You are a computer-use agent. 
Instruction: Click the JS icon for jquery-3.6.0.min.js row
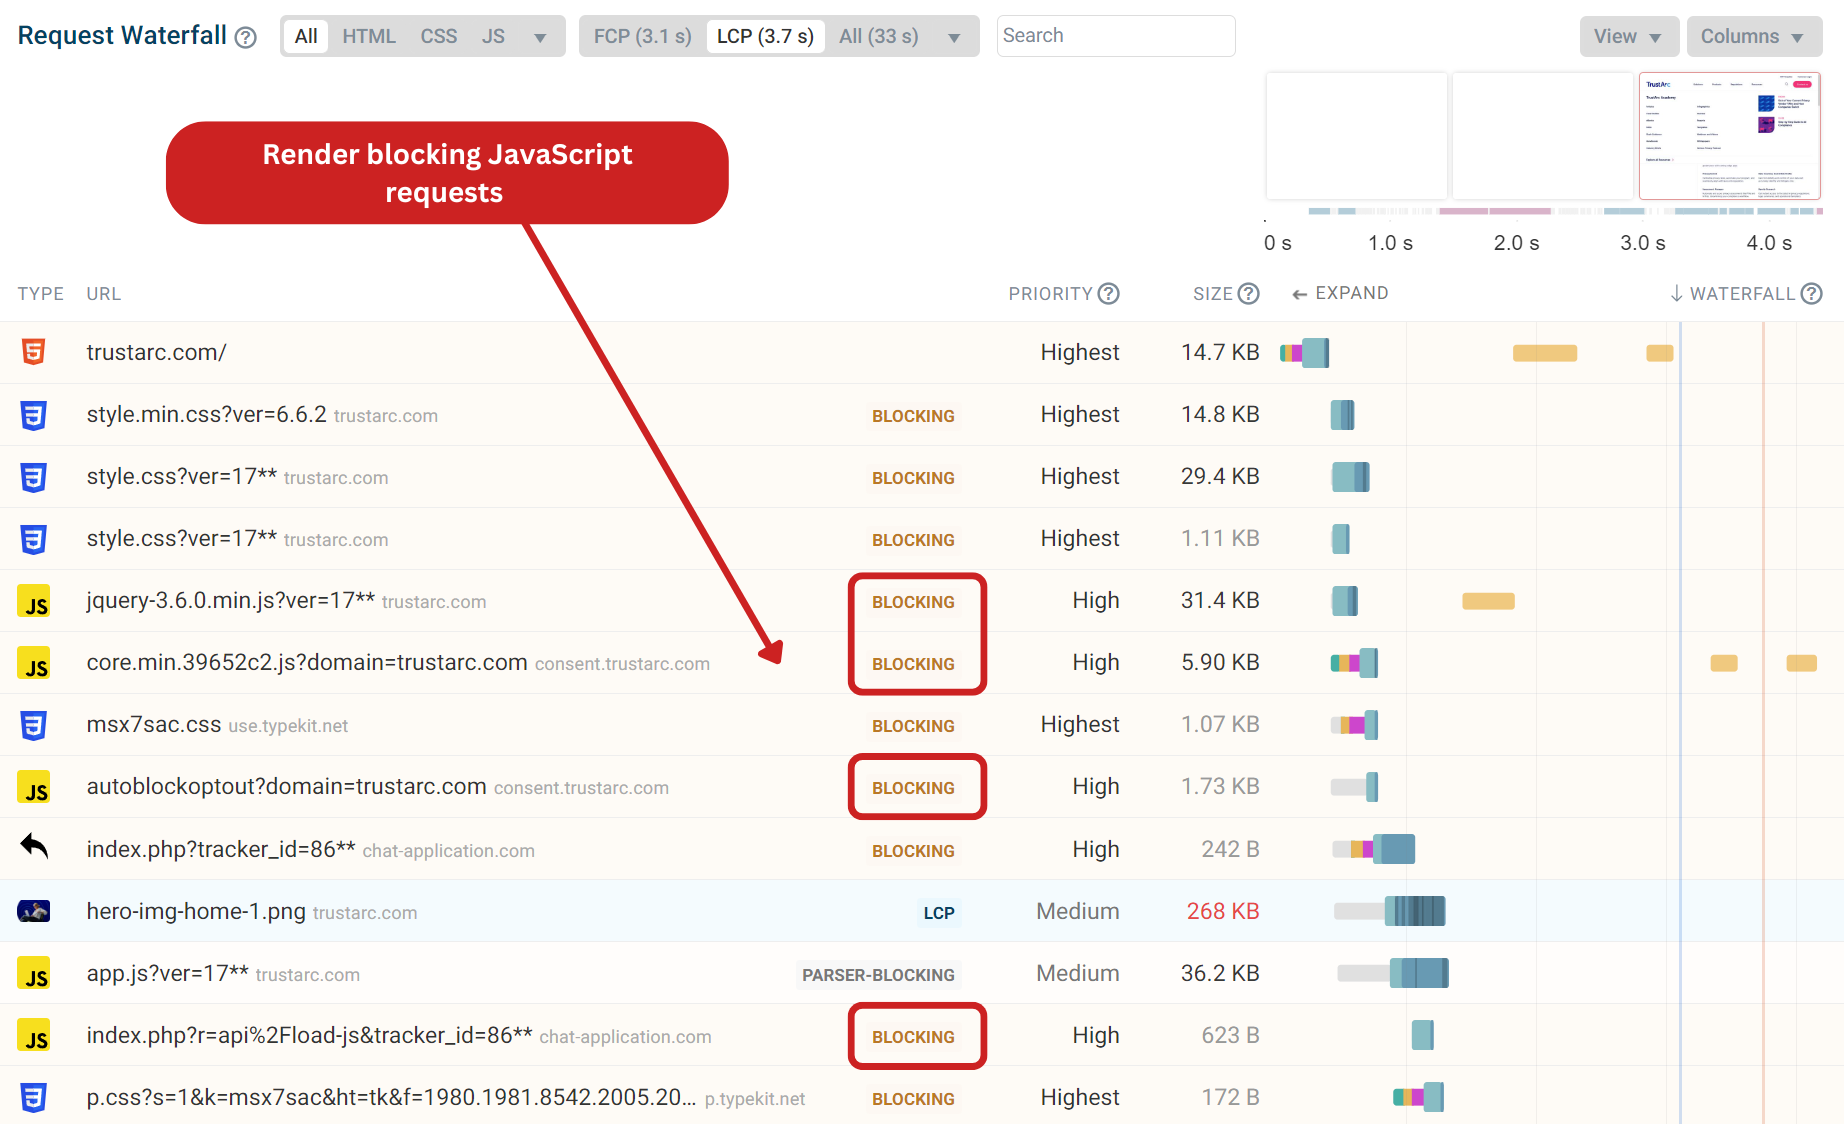(x=34, y=601)
